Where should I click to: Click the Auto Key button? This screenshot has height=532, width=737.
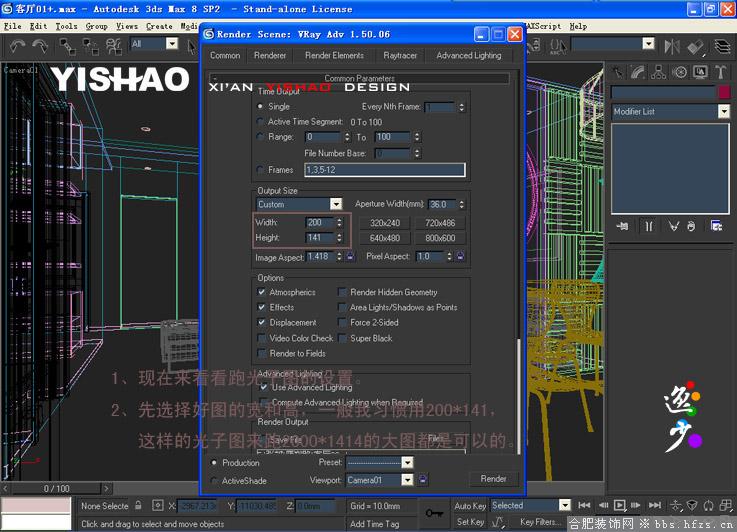click(x=470, y=506)
